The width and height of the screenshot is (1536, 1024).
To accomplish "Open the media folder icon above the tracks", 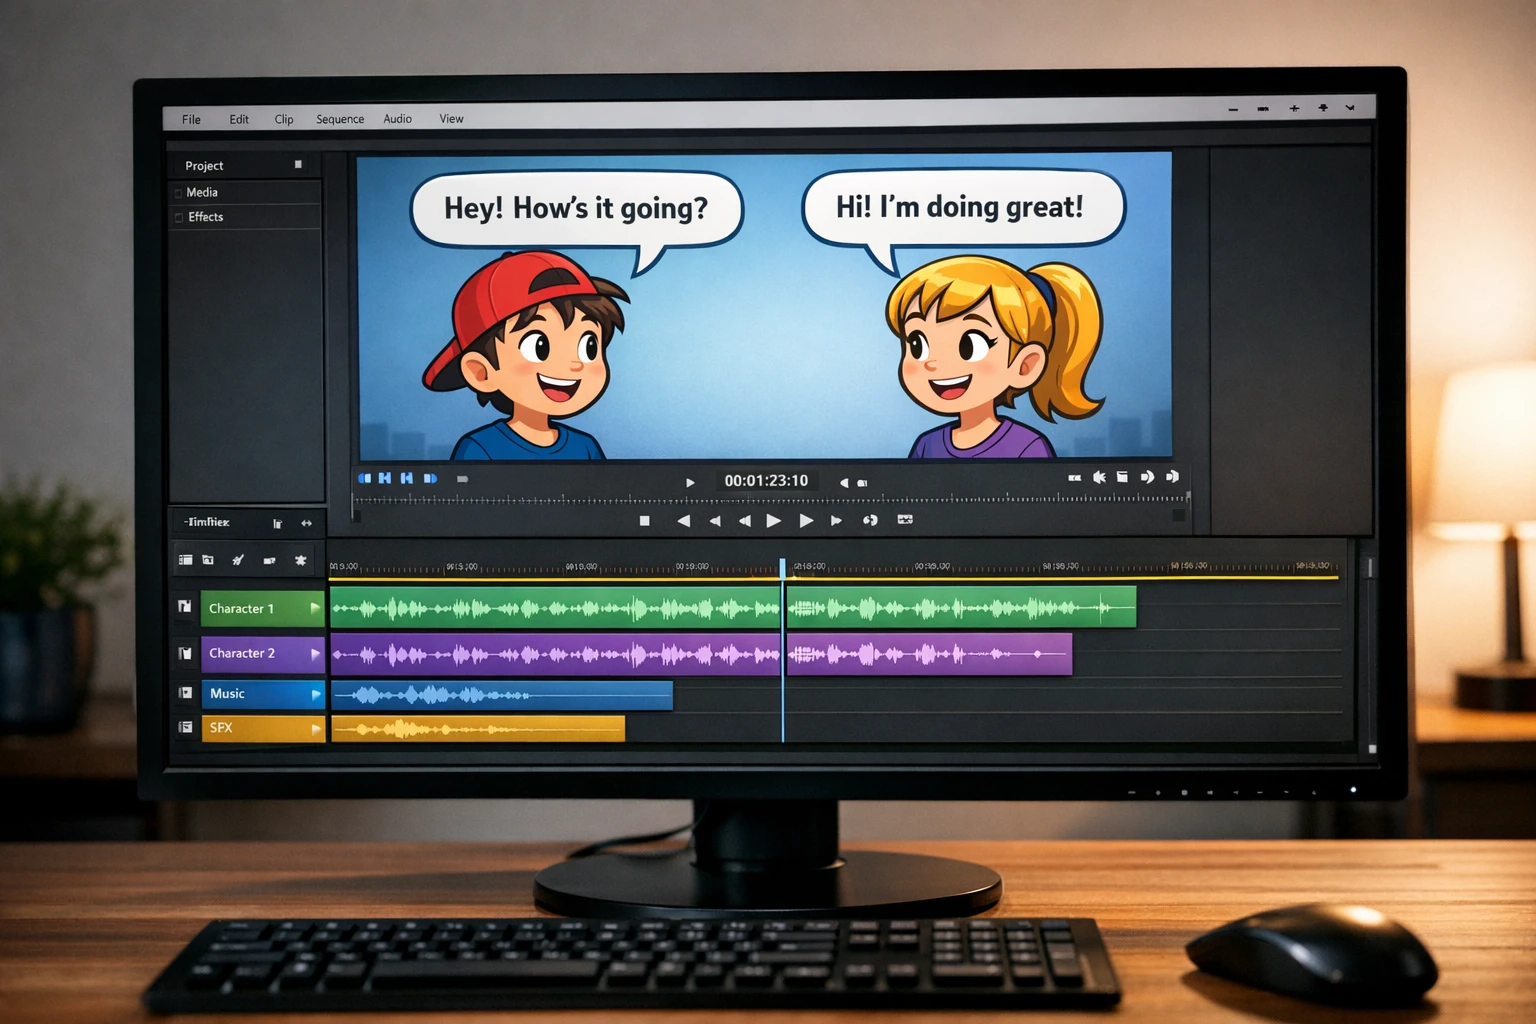I will tap(207, 560).
